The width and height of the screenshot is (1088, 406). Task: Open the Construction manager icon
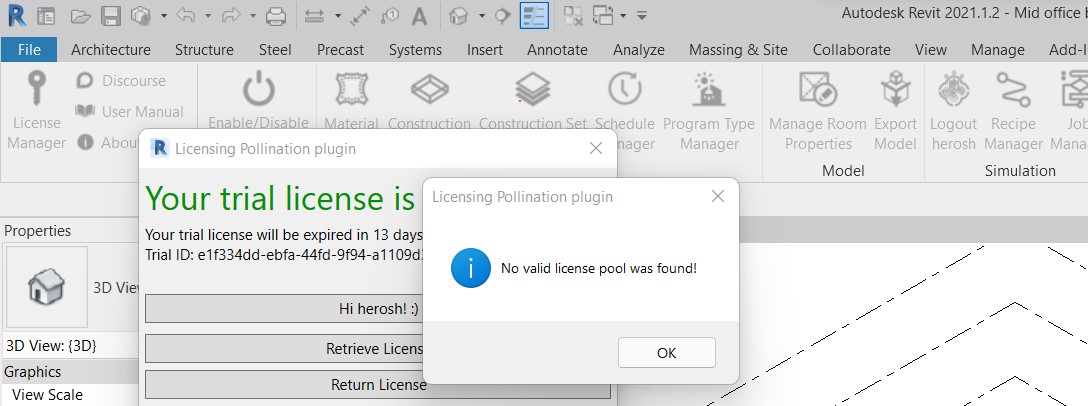(x=430, y=89)
